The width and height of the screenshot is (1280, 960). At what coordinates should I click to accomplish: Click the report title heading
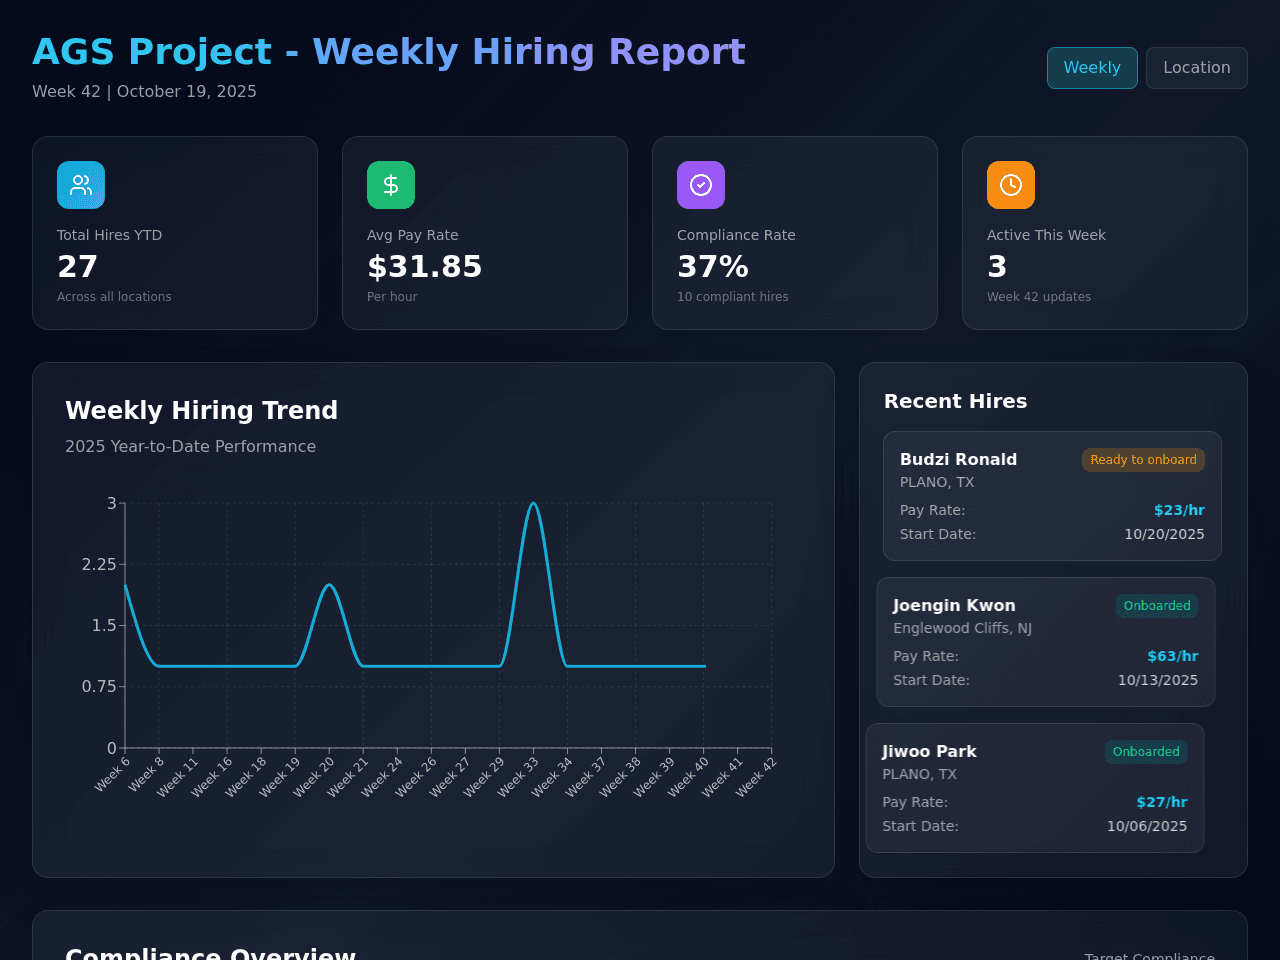click(389, 52)
